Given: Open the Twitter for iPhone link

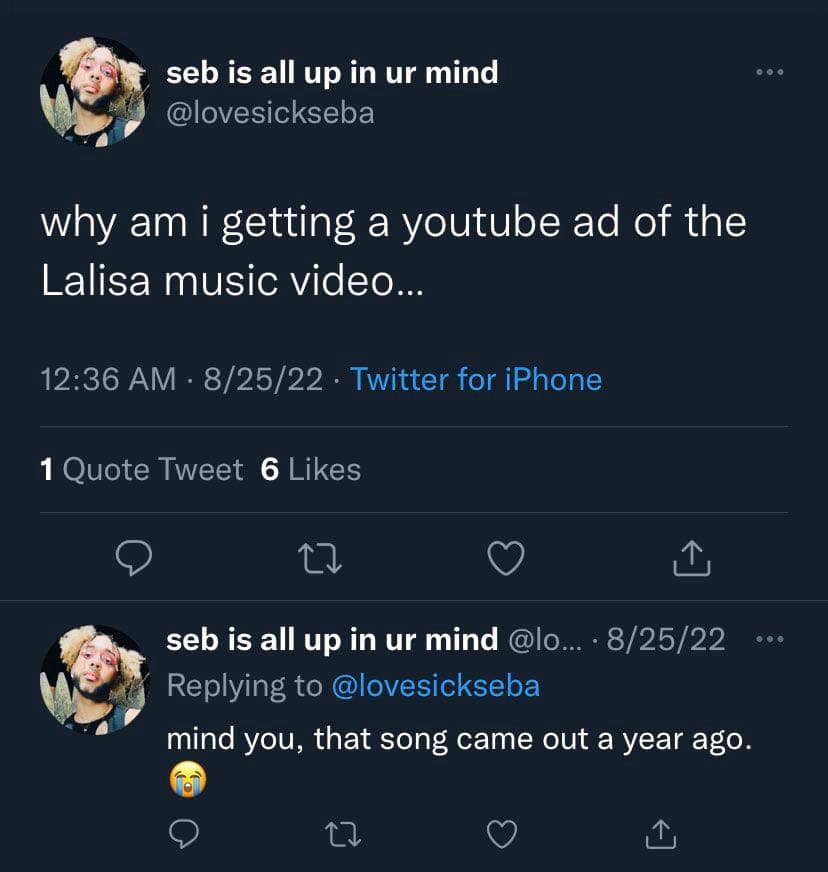Looking at the screenshot, I should click(476, 379).
